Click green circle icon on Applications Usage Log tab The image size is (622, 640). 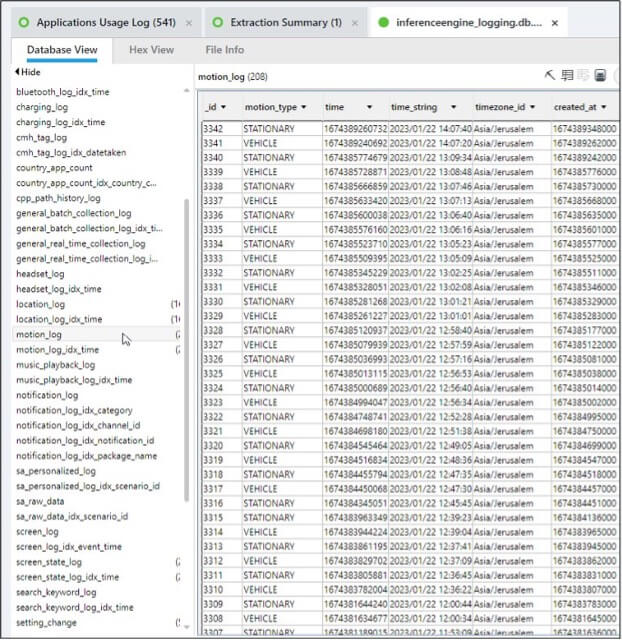(x=22, y=22)
